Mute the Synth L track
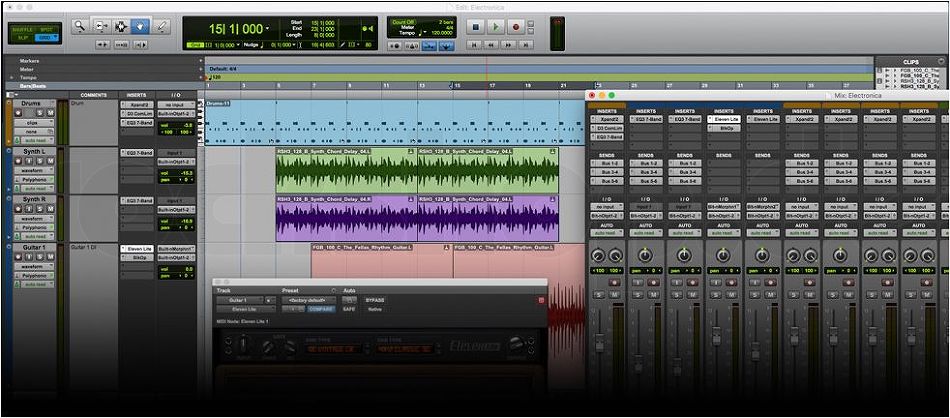The image size is (950, 418). [x=52, y=161]
